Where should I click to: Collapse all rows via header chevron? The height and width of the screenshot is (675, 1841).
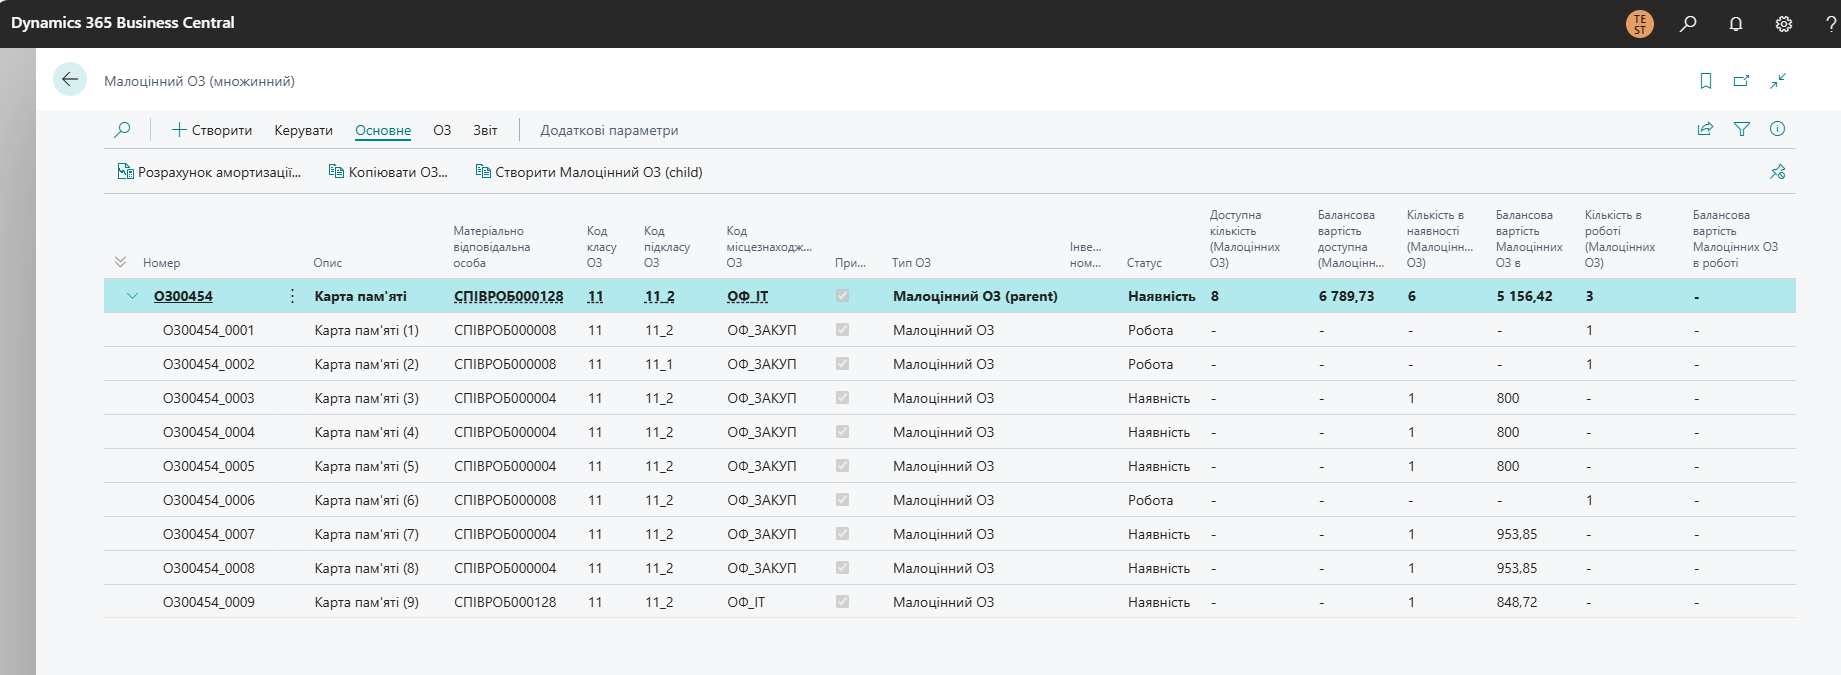pyautogui.click(x=120, y=262)
